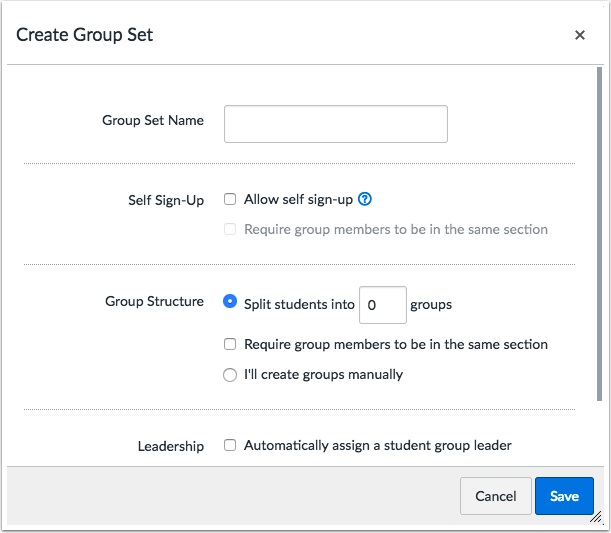The height and width of the screenshot is (533, 611).
Task: Select the Split students into groups radio
Action: (x=230, y=301)
